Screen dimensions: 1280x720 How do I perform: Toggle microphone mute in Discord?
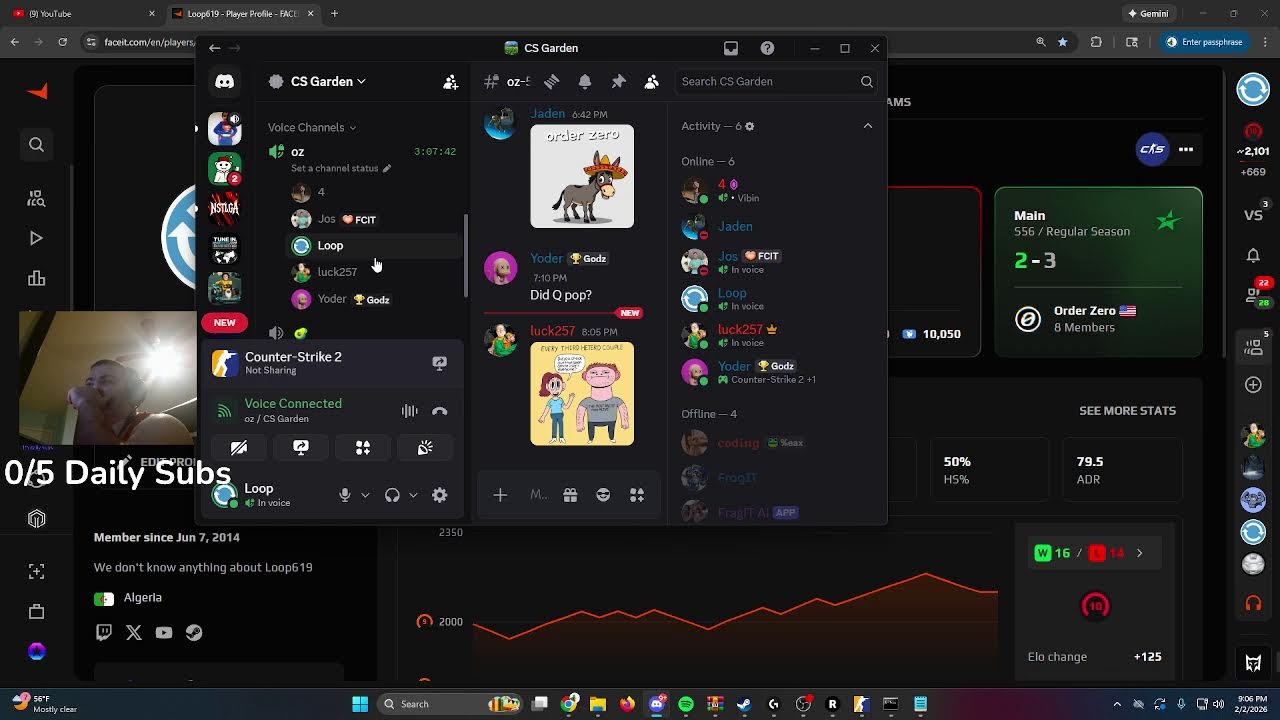click(344, 495)
